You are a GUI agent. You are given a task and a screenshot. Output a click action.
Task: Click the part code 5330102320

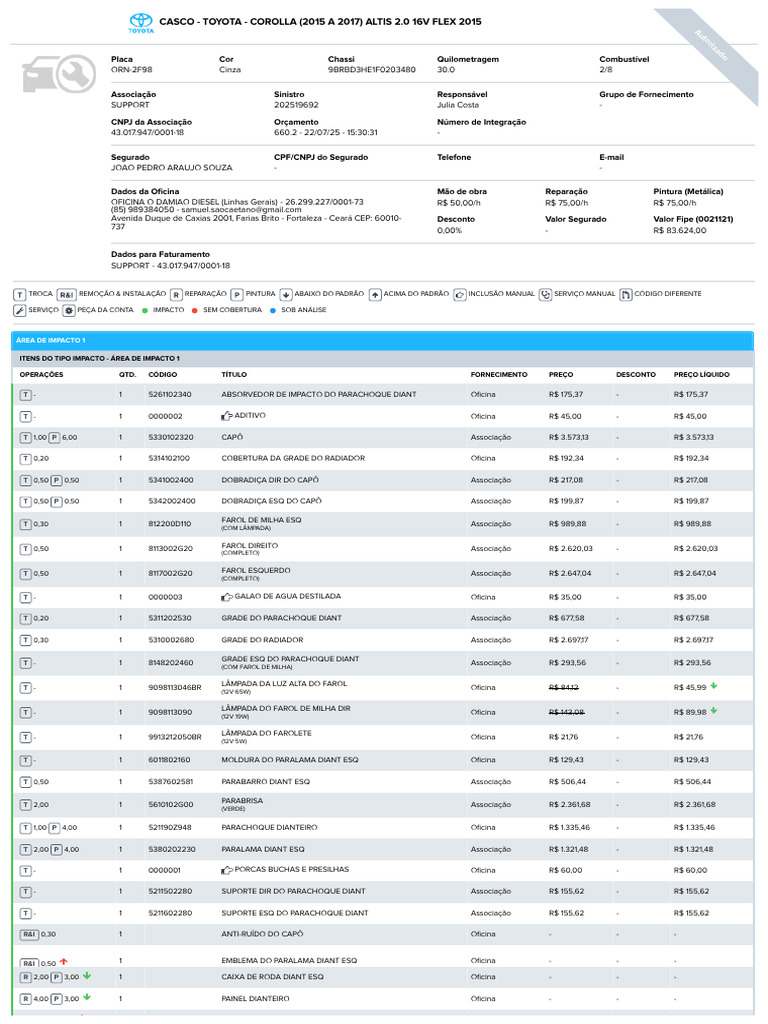point(171,438)
